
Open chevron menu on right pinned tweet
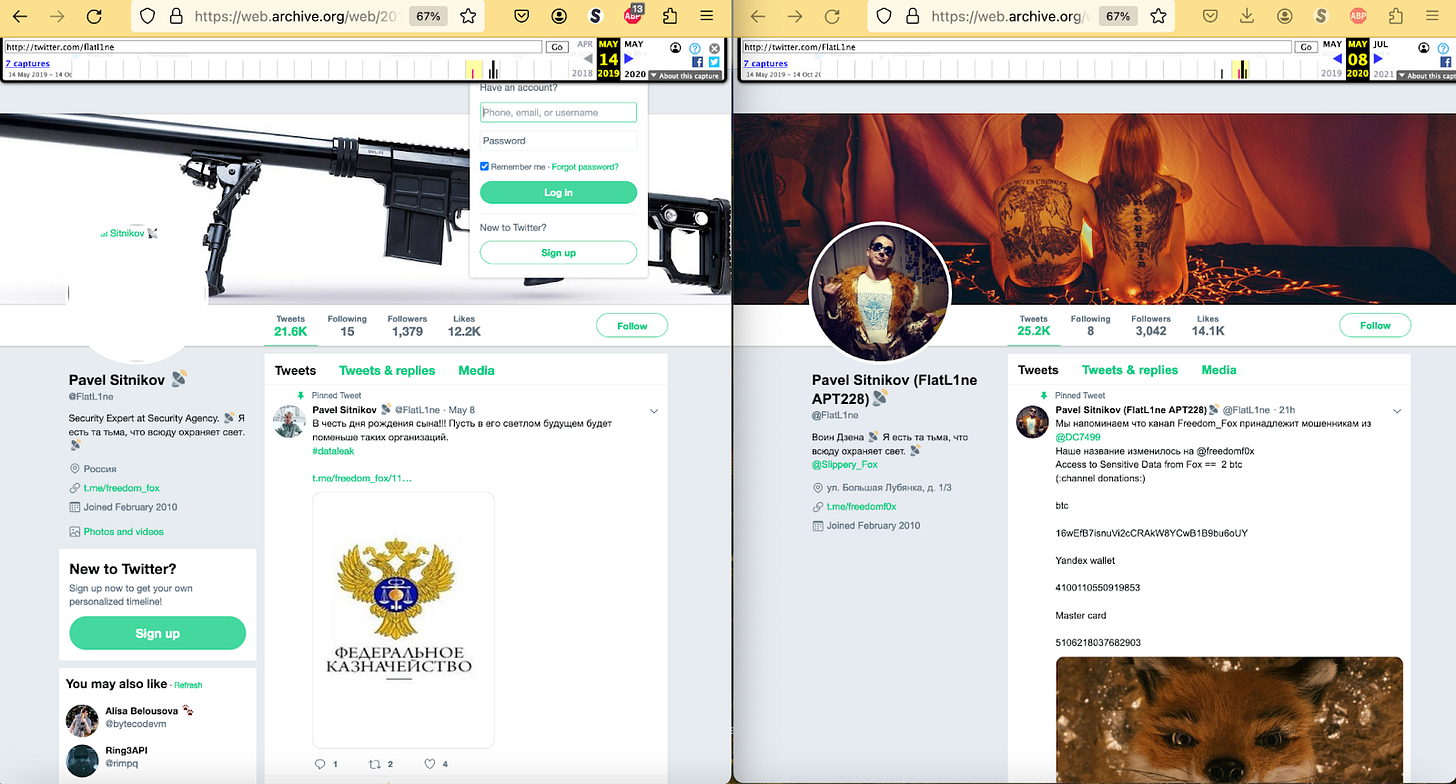pyautogui.click(x=1397, y=410)
